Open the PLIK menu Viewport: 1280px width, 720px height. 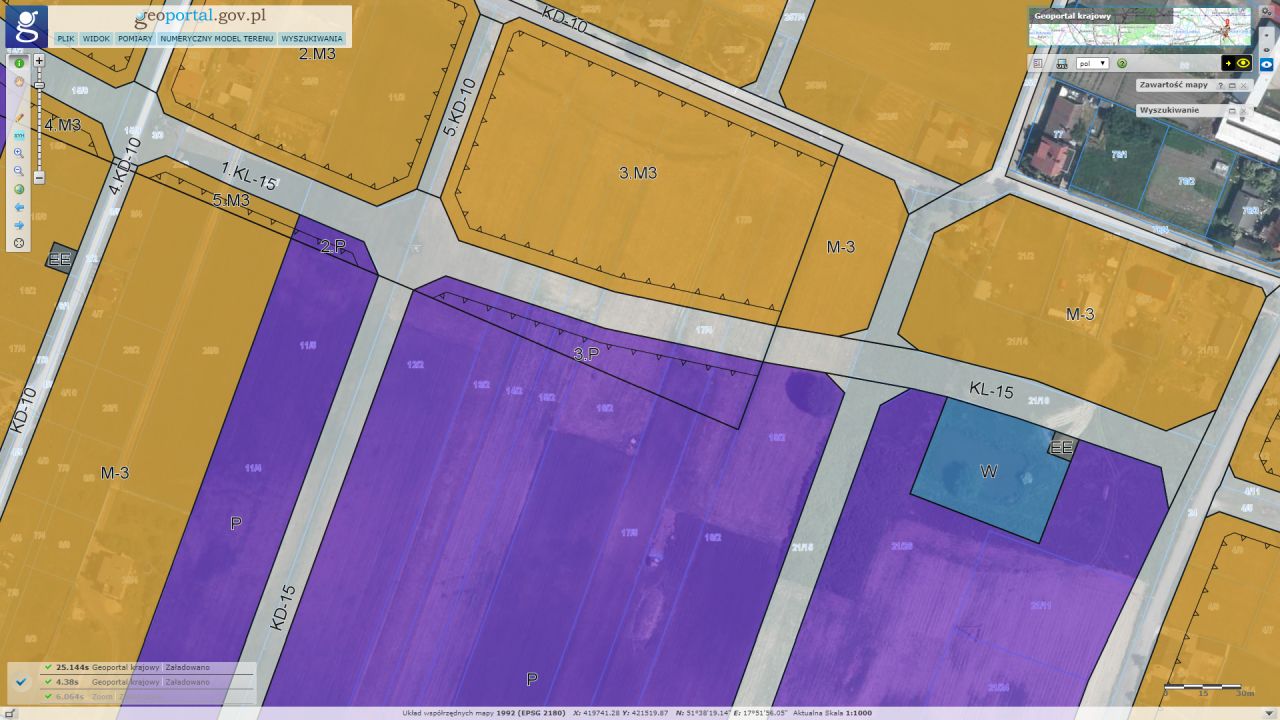click(x=66, y=39)
